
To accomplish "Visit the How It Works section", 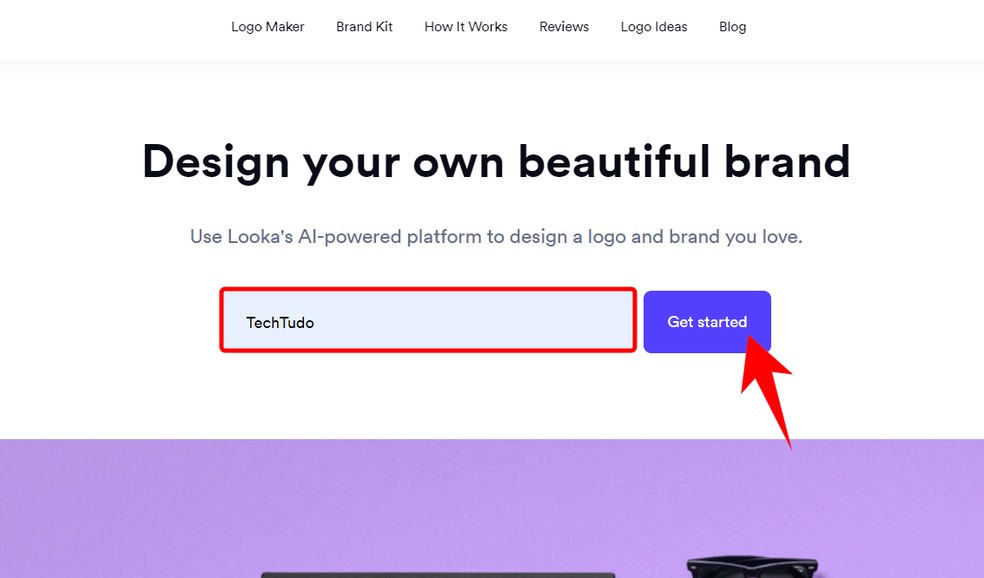I will 465,27.
